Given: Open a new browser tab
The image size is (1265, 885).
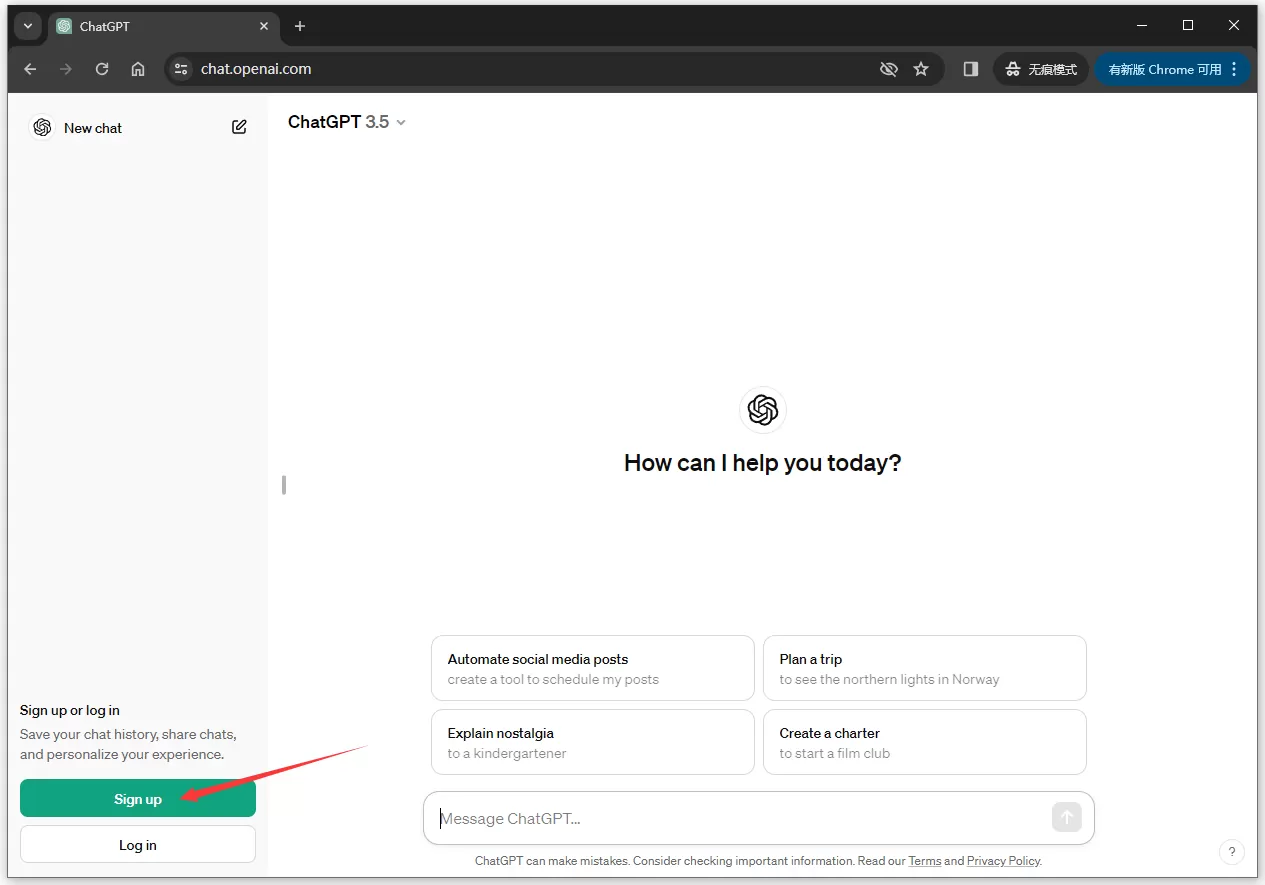Looking at the screenshot, I should (300, 26).
